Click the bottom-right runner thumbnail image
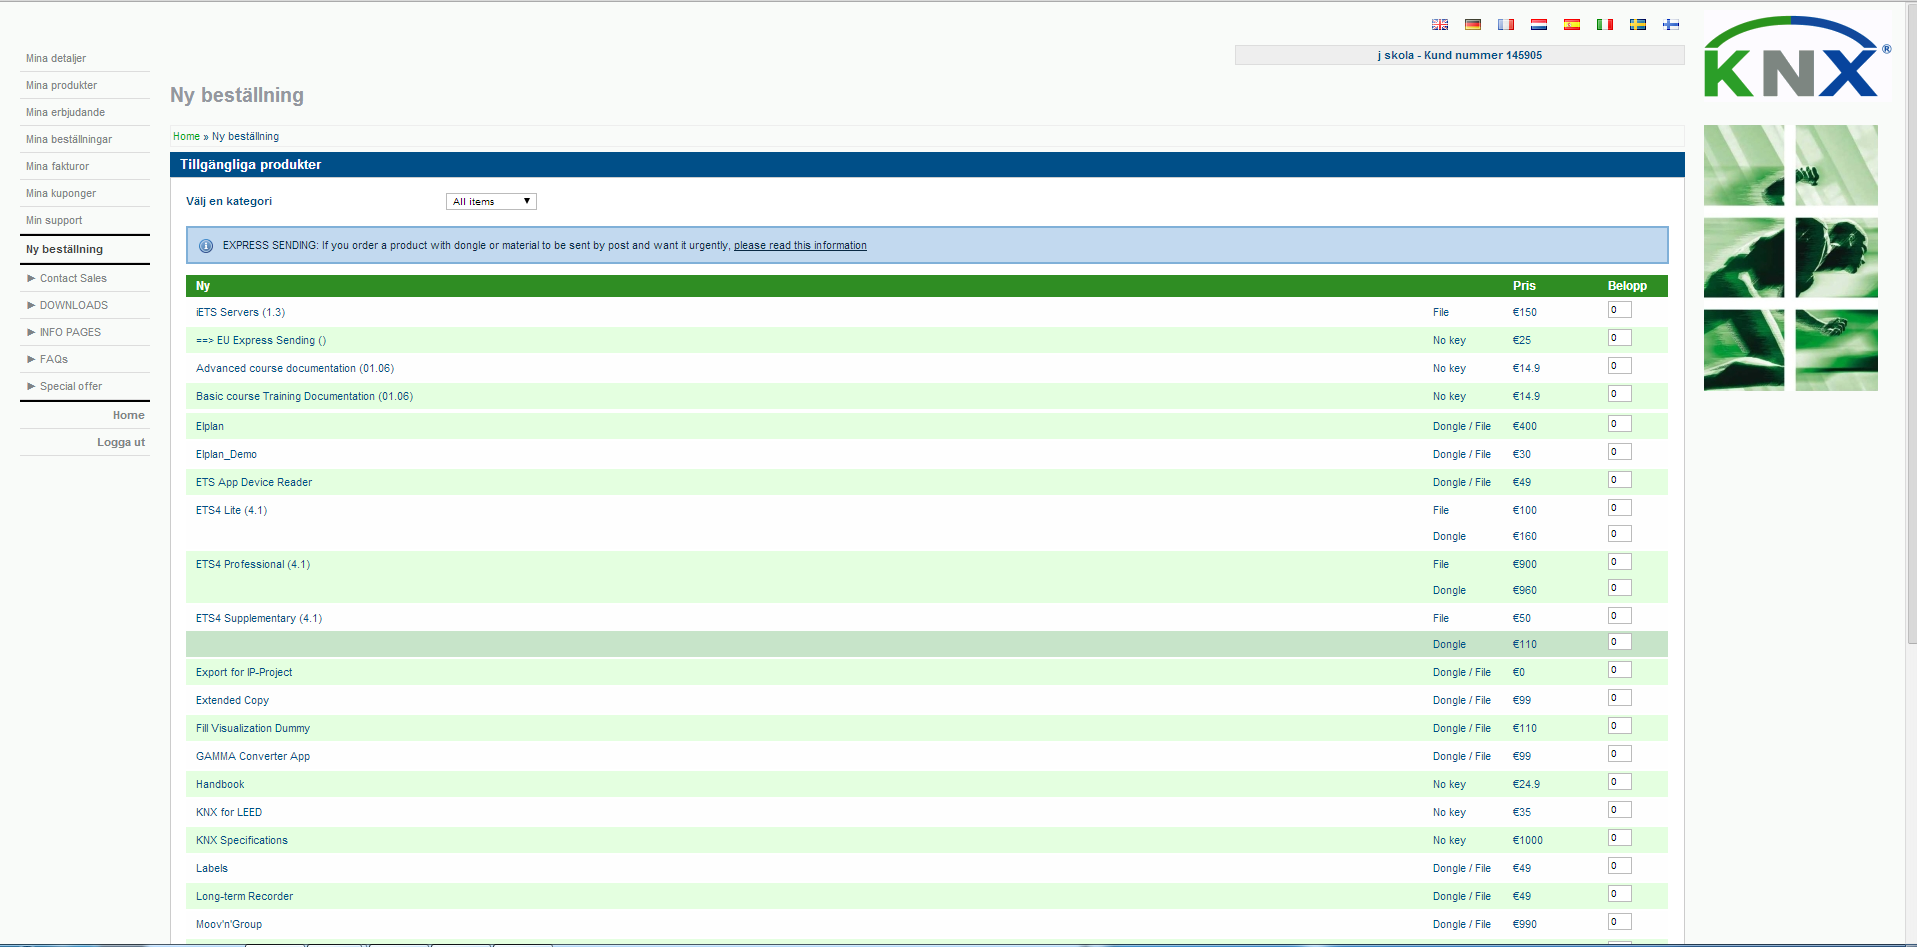 point(1837,350)
